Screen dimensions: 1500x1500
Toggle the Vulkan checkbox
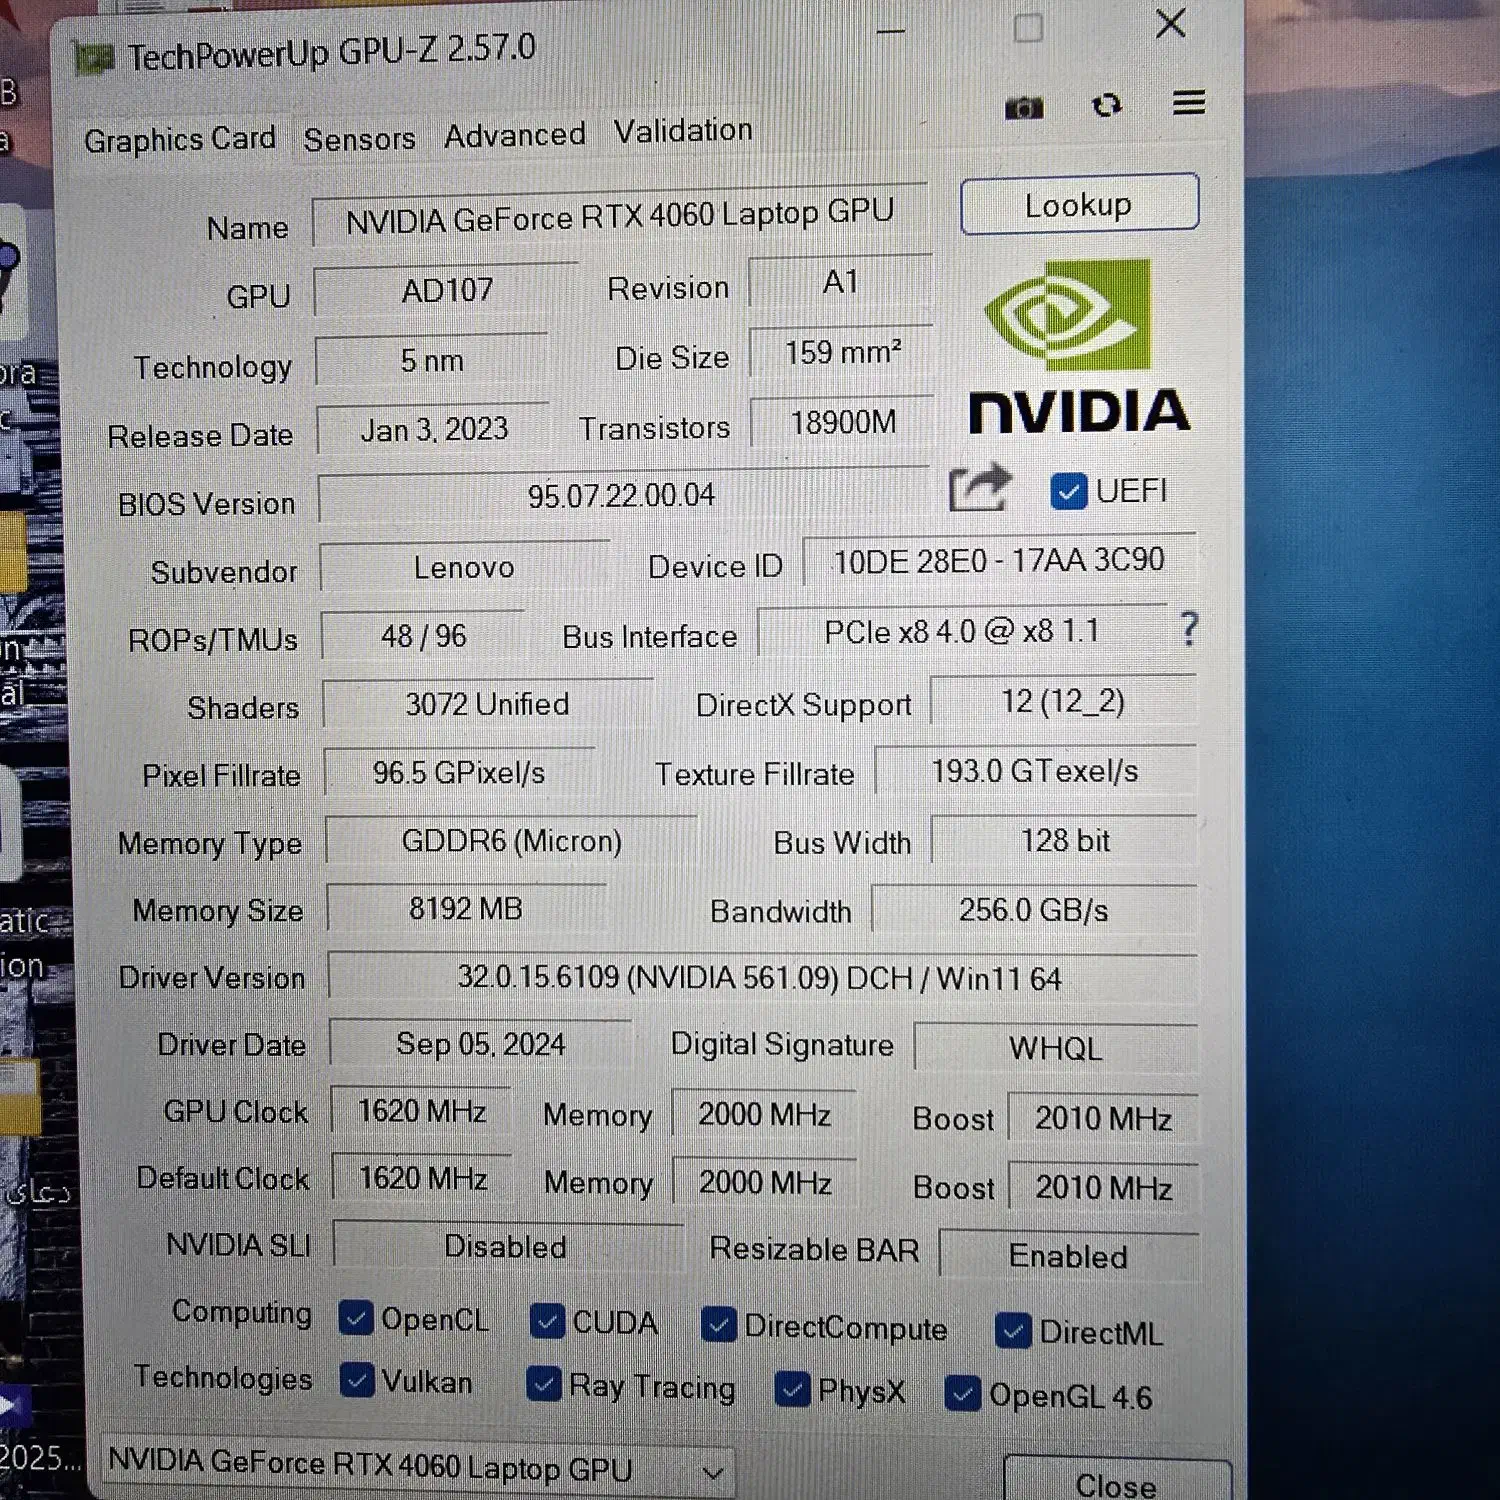point(357,1380)
